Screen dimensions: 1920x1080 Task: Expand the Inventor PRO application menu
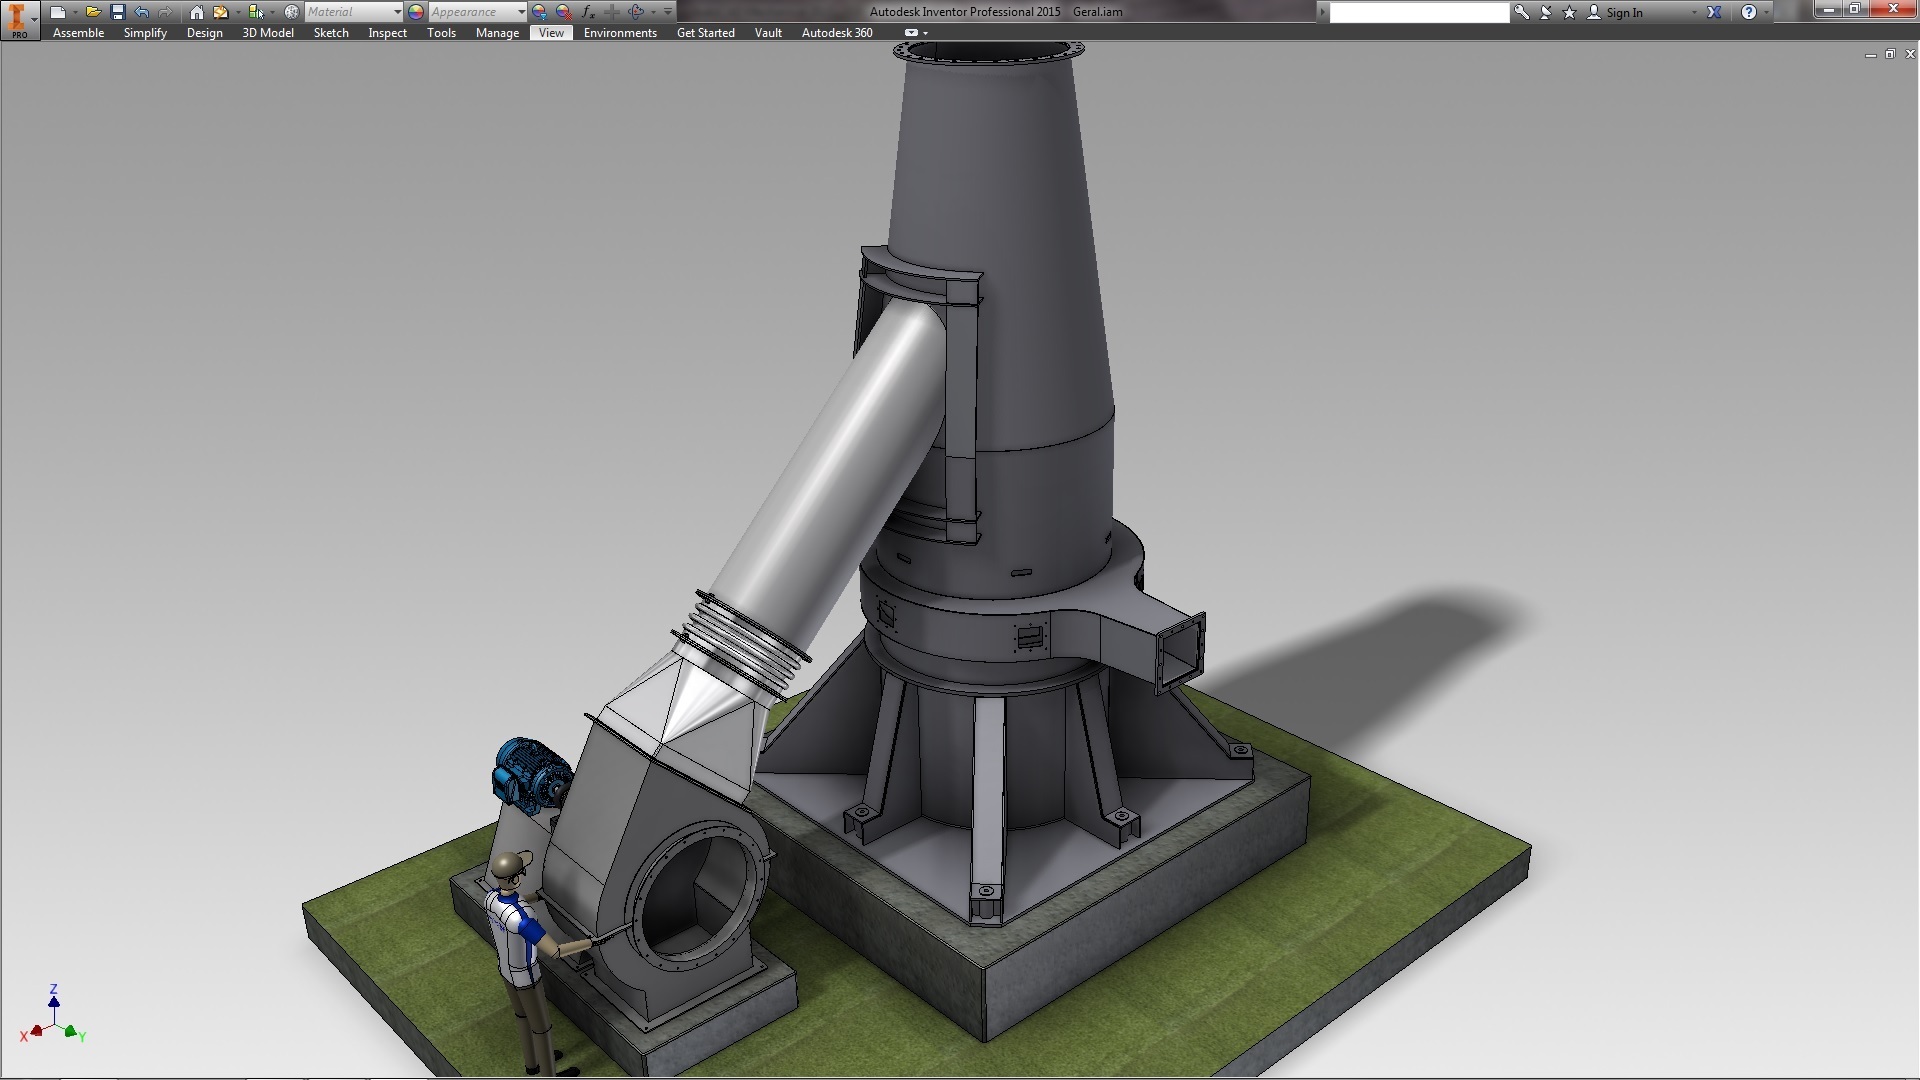coord(20,19)
